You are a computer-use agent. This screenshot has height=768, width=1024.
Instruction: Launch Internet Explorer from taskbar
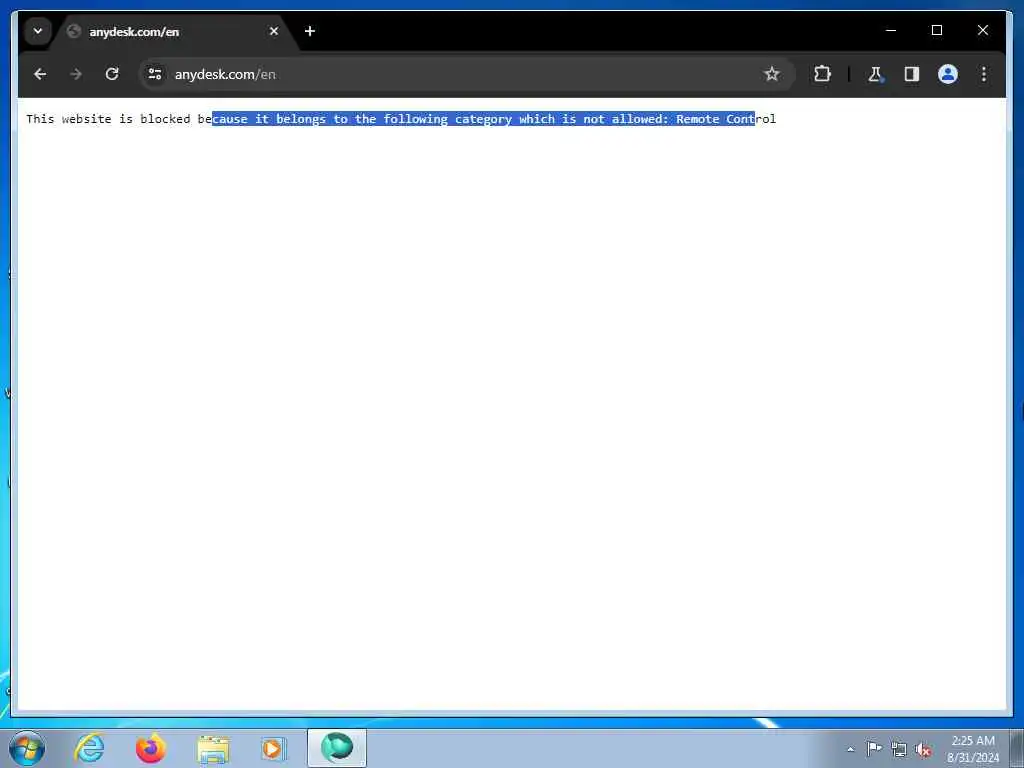[89, 748]
